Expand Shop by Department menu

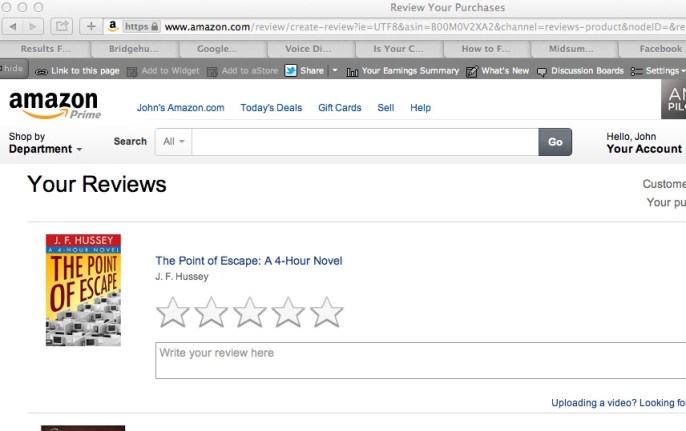pyautogui.click(x=45, y=143)
